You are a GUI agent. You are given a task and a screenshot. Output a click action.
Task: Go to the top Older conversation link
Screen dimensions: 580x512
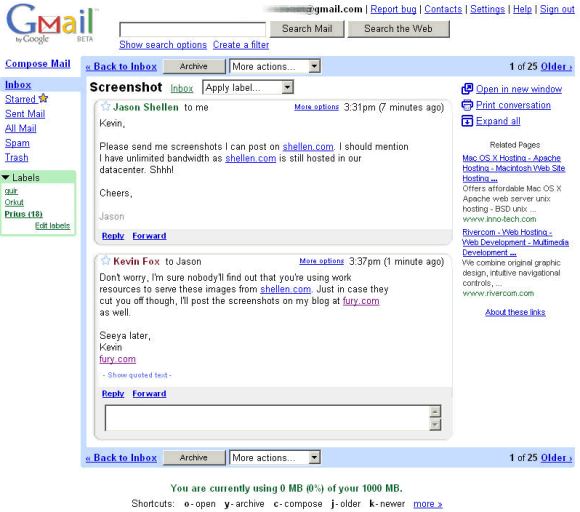pos(556,67)
